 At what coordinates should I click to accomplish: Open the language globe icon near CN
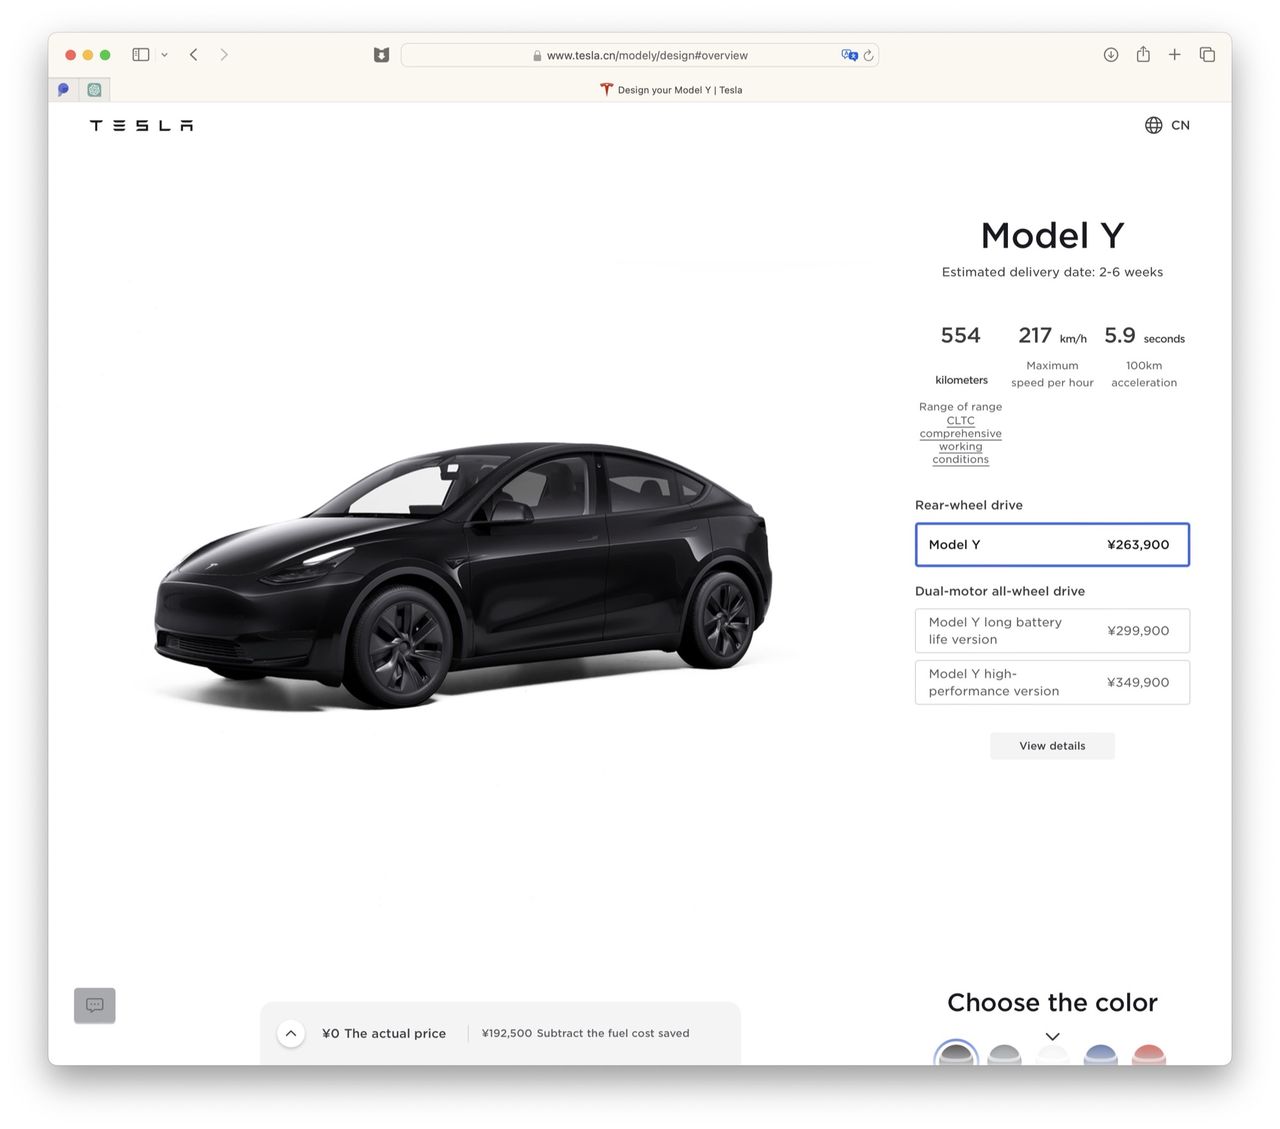point(1152,125)
